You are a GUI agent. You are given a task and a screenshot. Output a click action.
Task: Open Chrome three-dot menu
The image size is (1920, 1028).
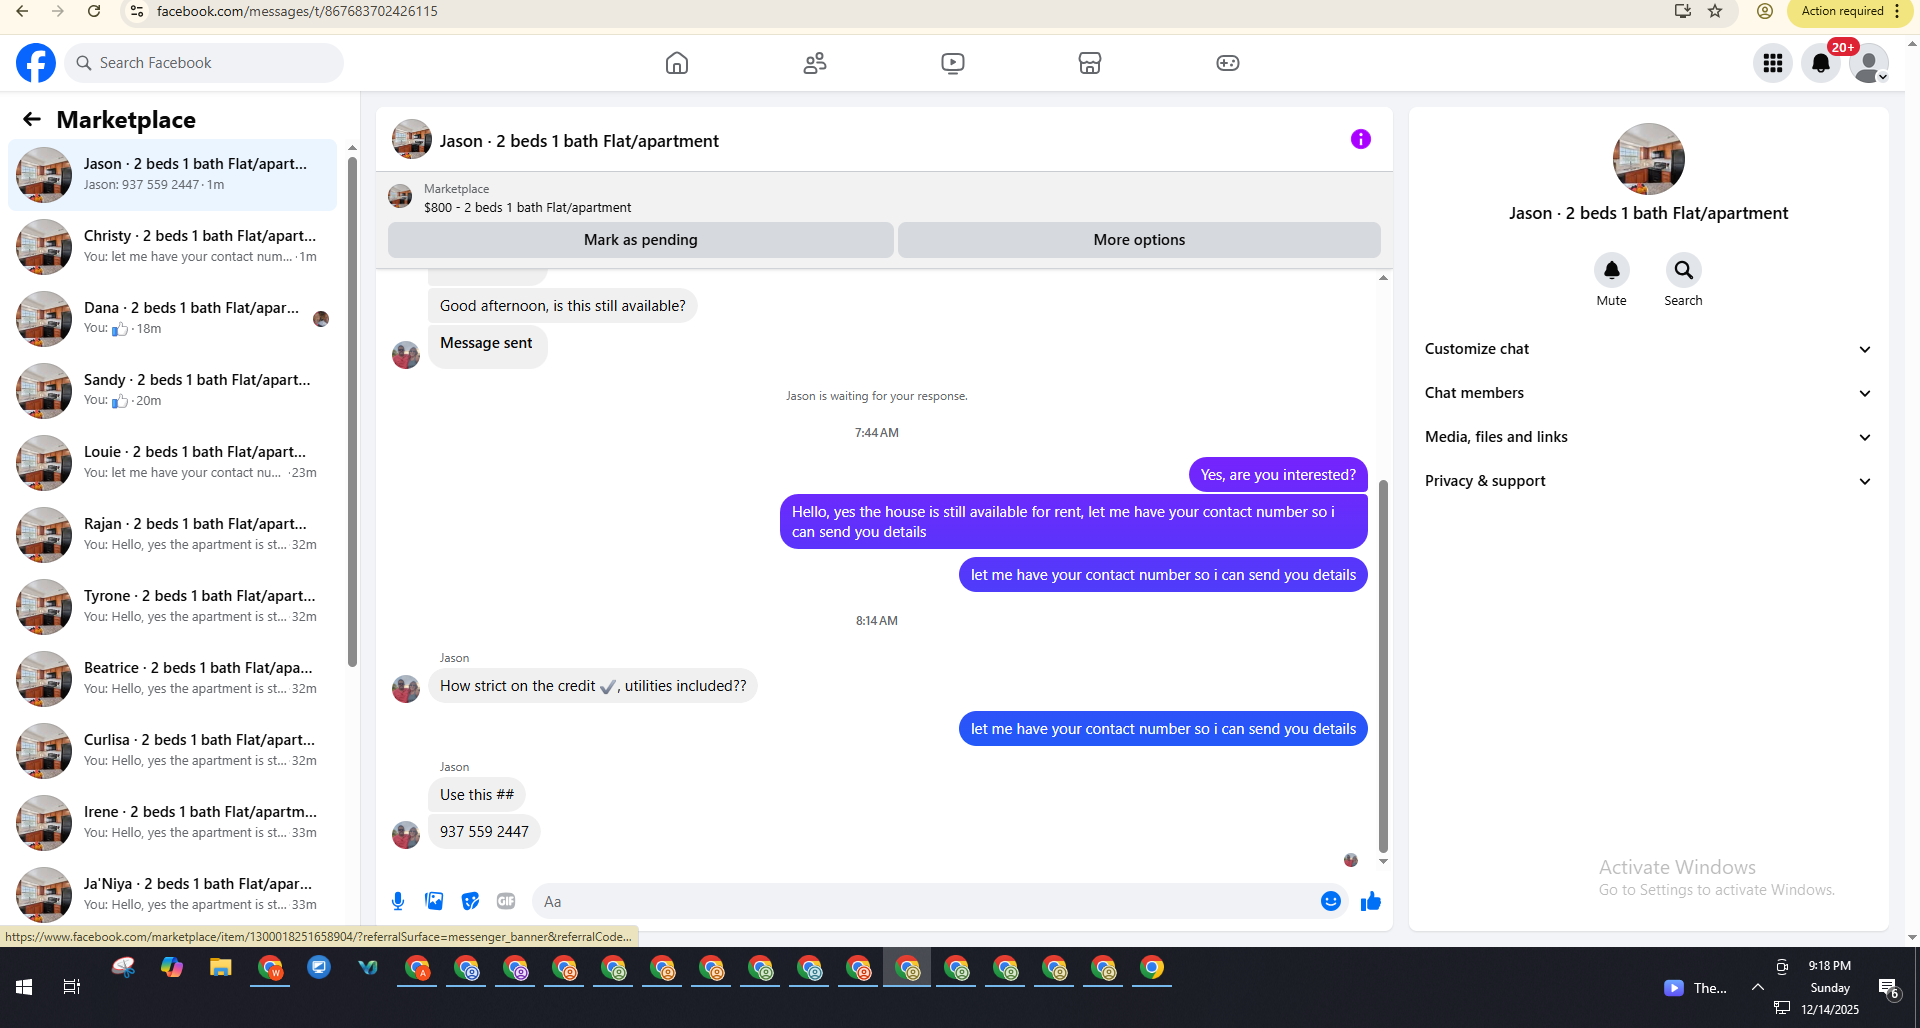click(1897, 11)
